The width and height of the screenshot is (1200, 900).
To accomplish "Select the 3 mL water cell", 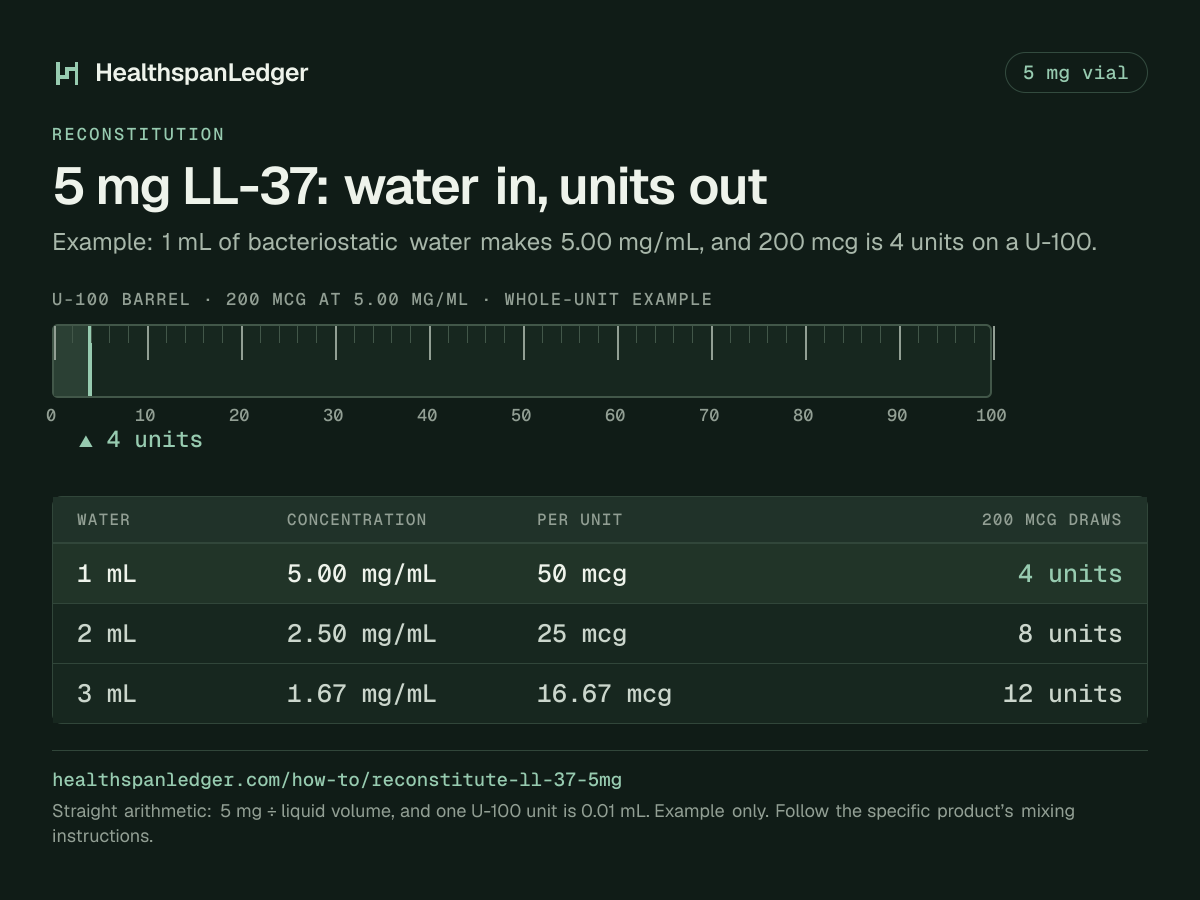I will (x=107, y=694).
